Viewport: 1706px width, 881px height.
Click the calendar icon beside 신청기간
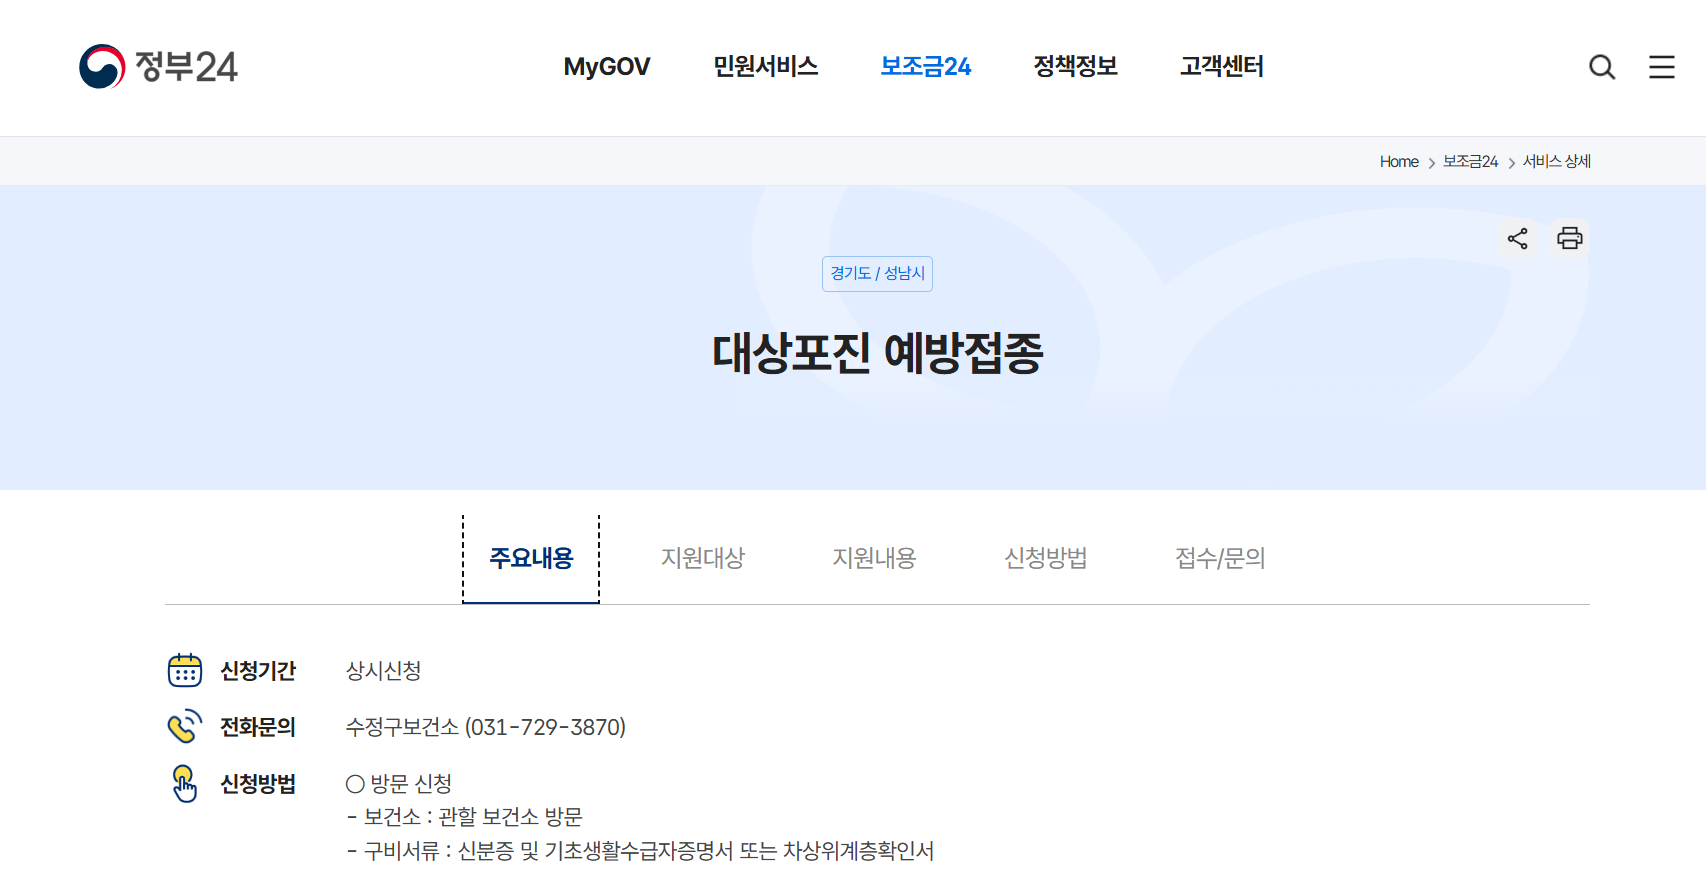(185, 670)
